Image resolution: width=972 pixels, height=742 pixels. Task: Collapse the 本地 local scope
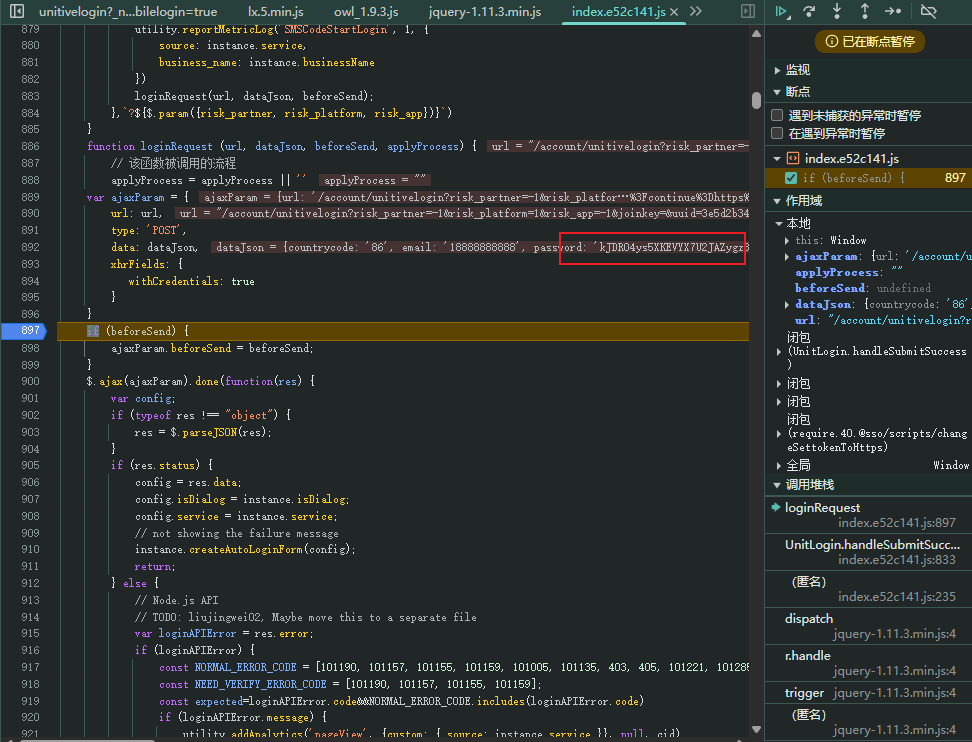click(x=779, y=223)
